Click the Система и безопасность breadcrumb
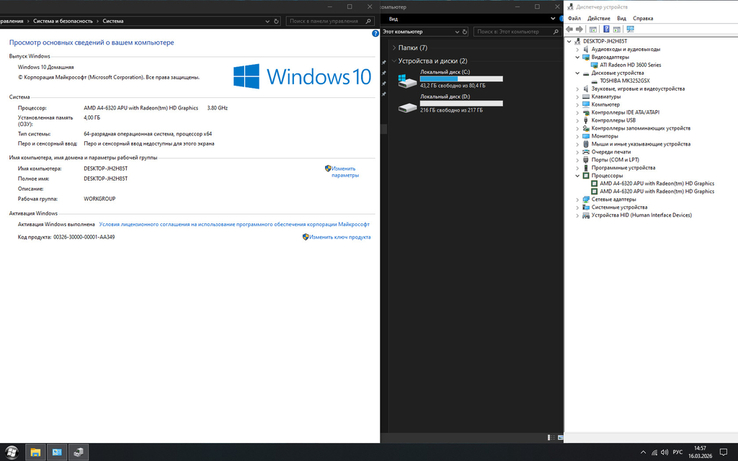The width and height of the screenshot is (738, 461). [63, 21]
